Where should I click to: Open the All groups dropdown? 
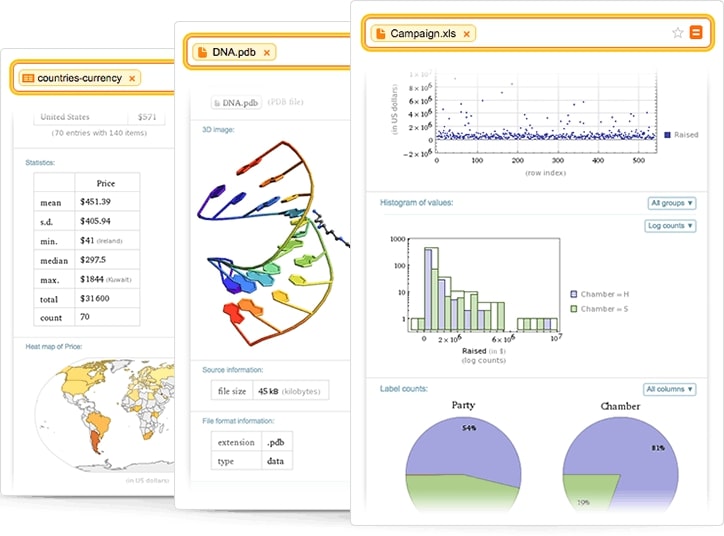coord(672,203)
